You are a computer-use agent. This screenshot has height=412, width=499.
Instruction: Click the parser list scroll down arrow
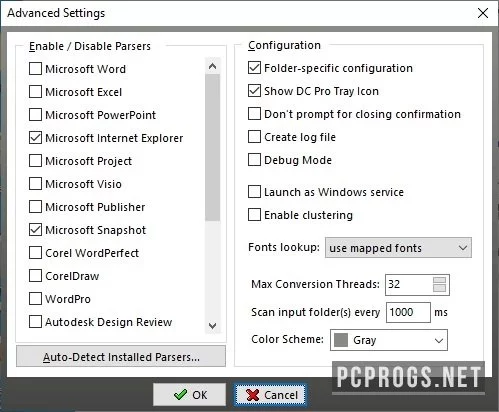coord(212,326)
